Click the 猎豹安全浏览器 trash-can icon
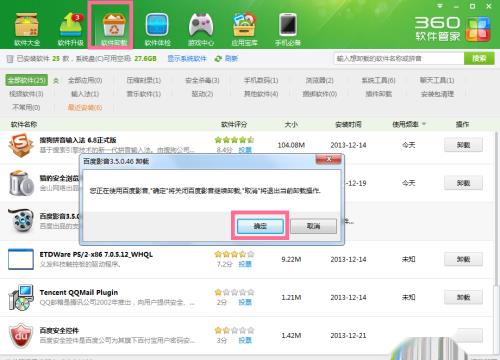Image resolution: width=500 pixels, height=360 pixels. coord(21,183)
